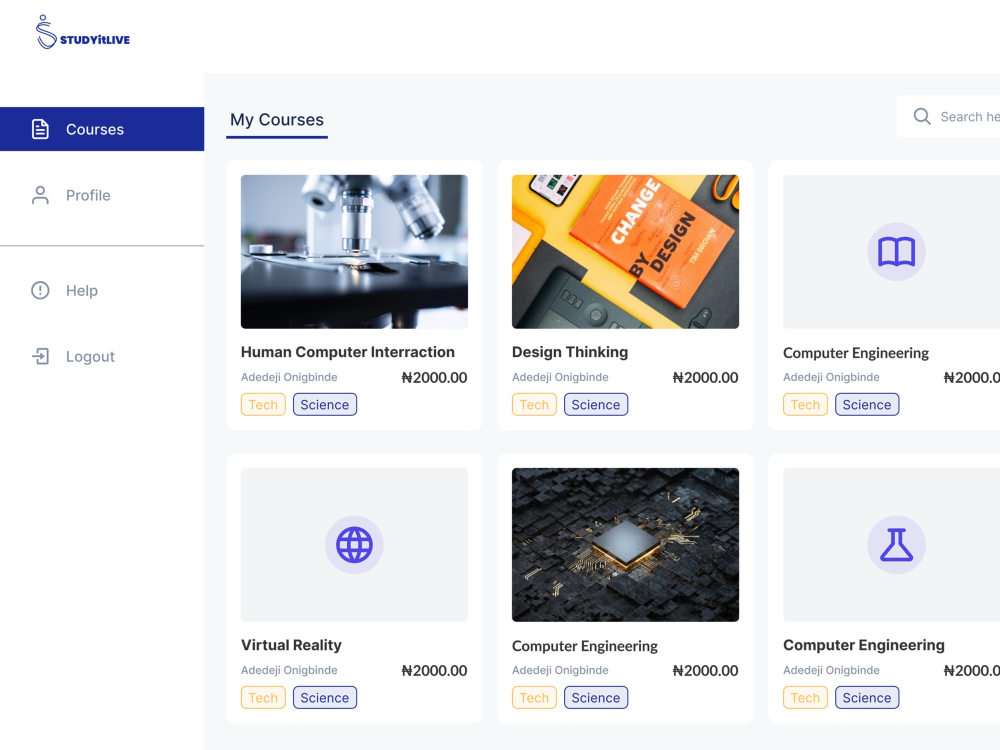Image resolution: width=1000 pixels, height=750 pixels.
Task: Open Computer Engineering title under book icon
Action: click(x=855, y=353)
